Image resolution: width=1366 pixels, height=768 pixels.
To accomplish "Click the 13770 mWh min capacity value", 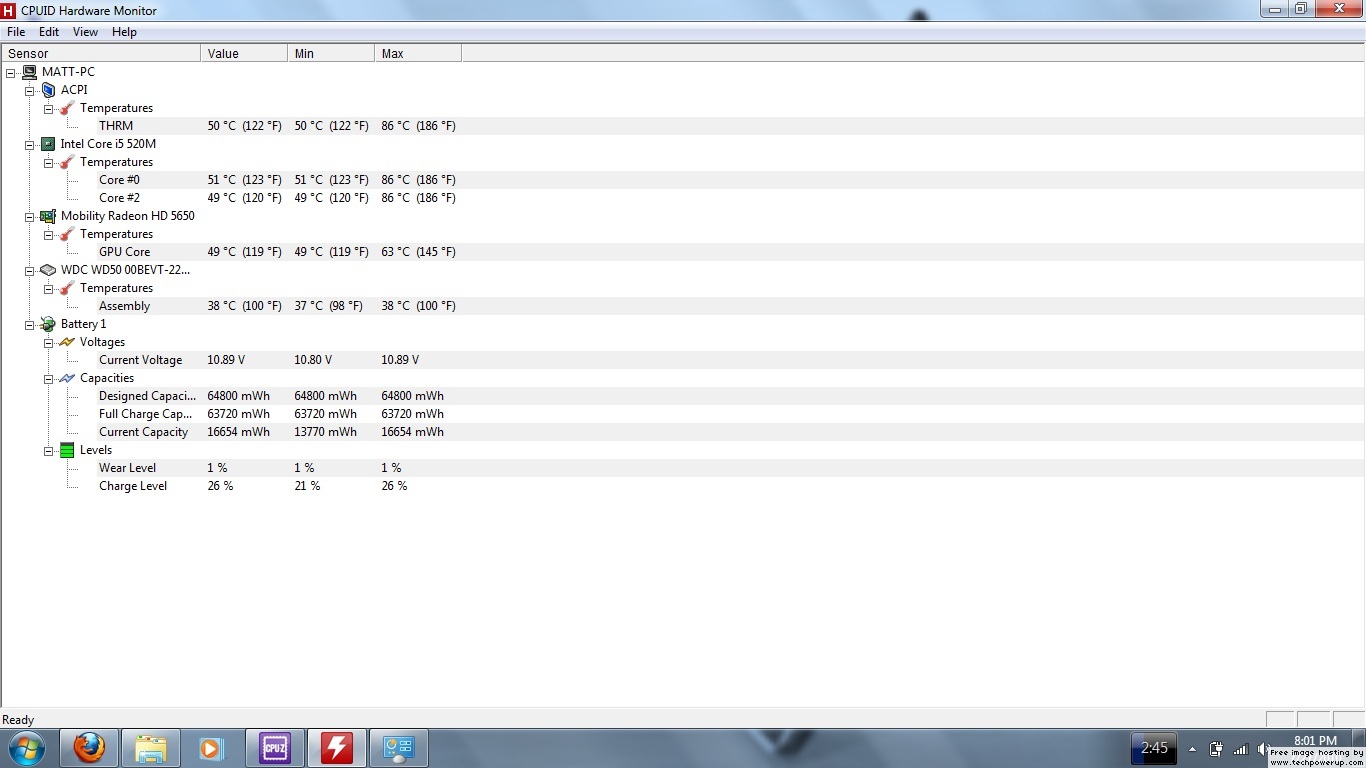I will coord(325,432).
